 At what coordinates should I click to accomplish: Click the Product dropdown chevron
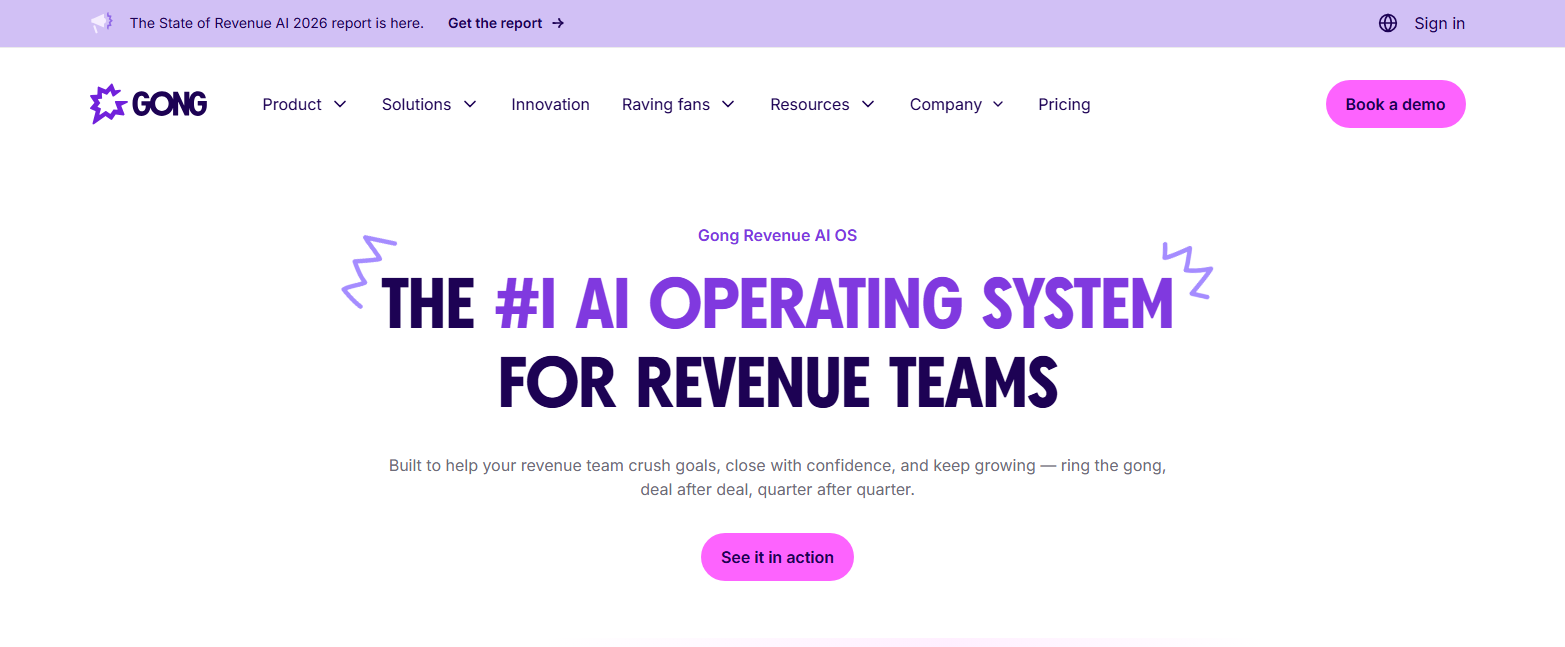tap(340, 104)
